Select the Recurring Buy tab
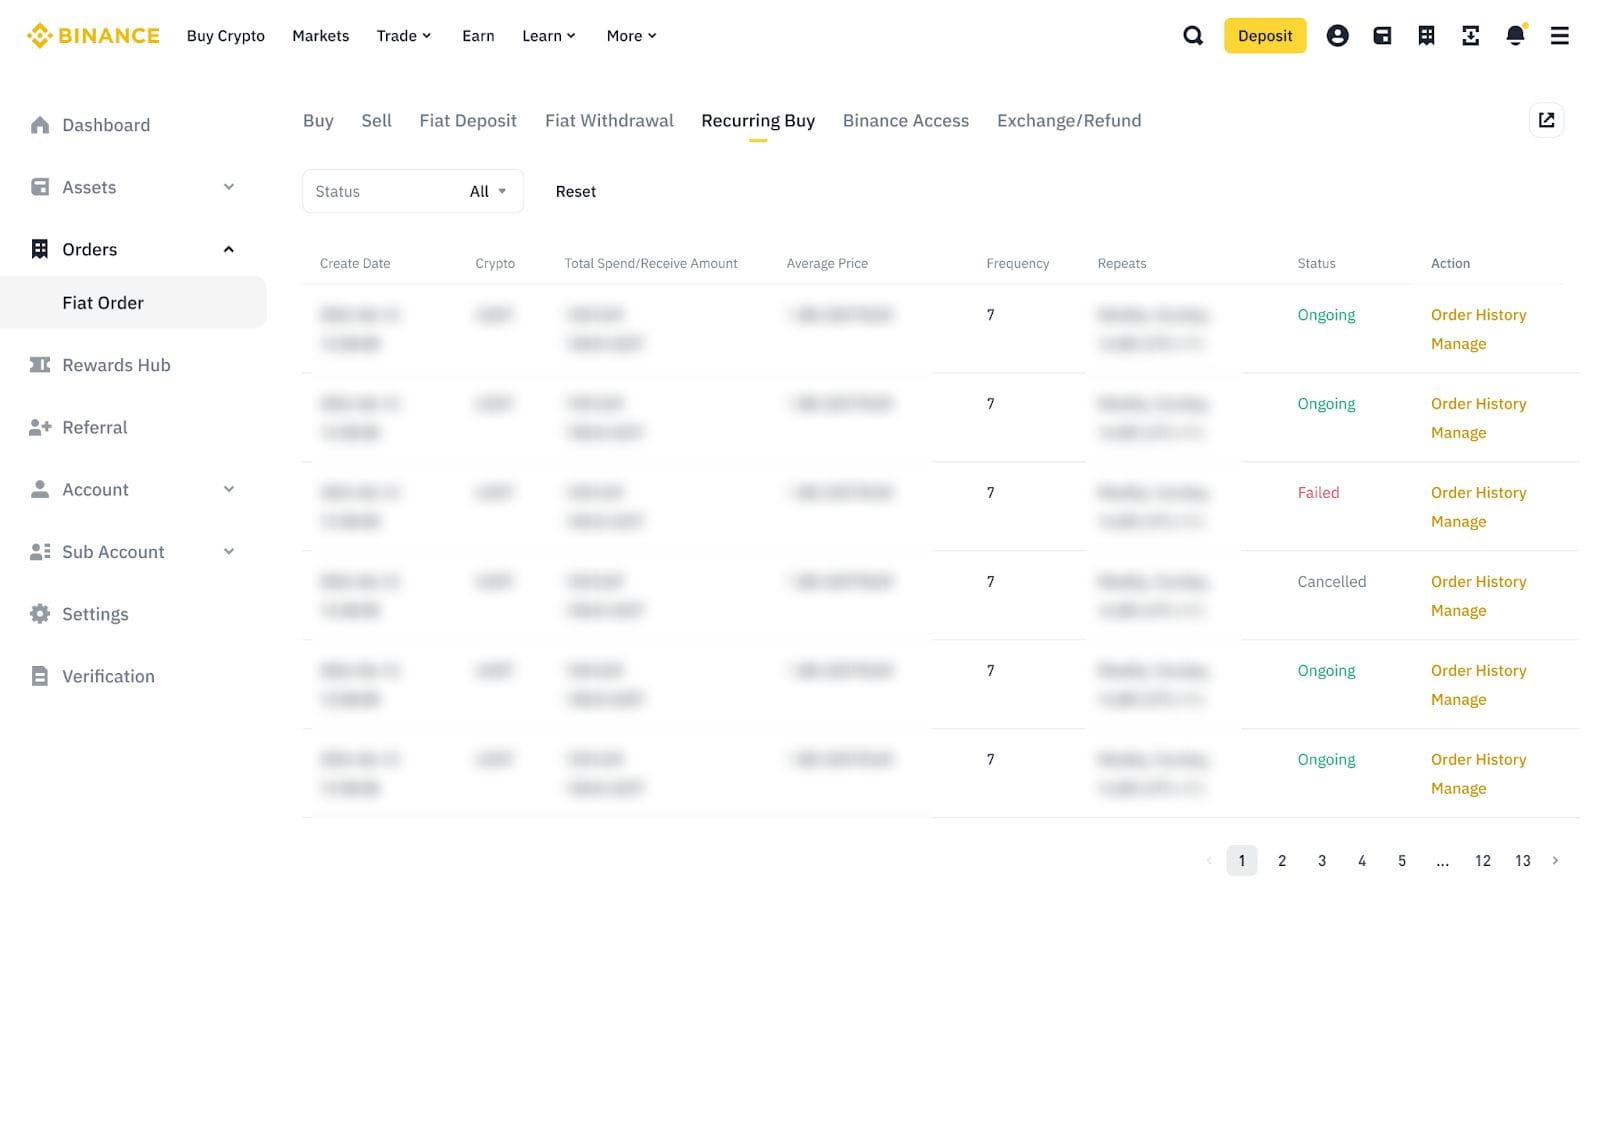The width and height of the screenshot is (1600, 1138). (758, 121)
